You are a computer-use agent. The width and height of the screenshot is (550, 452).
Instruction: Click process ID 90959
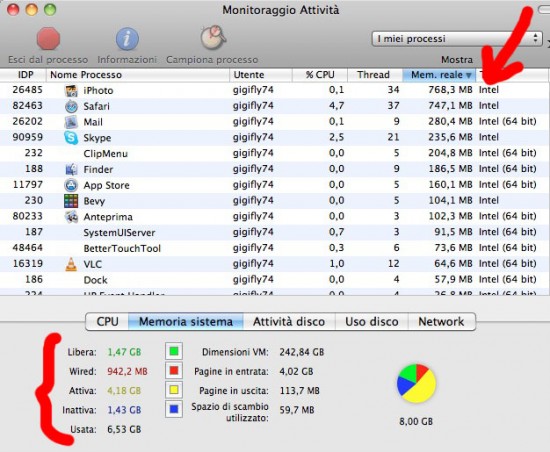(x=28, y=137)
